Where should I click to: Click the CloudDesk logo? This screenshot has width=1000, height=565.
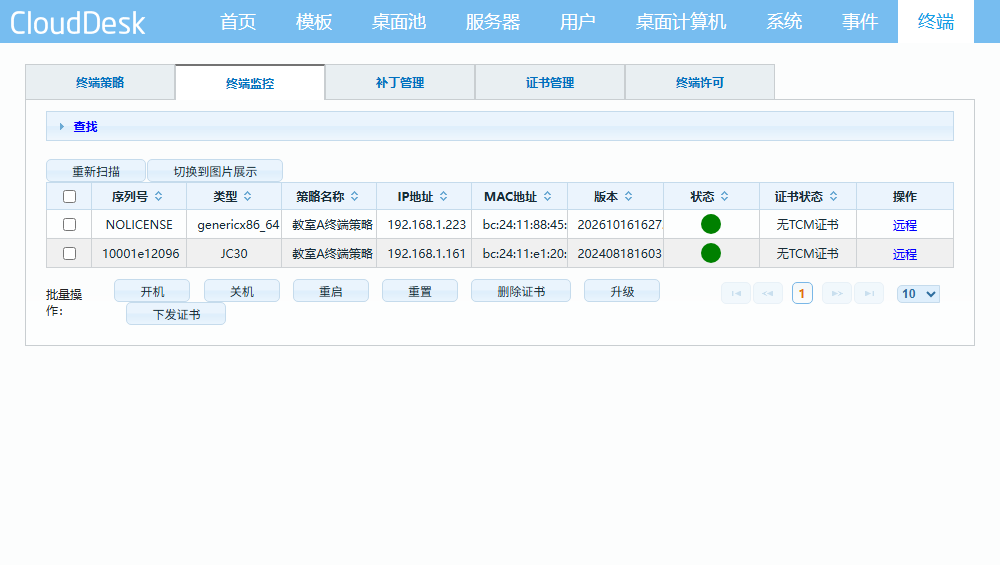tap(77, 23)
